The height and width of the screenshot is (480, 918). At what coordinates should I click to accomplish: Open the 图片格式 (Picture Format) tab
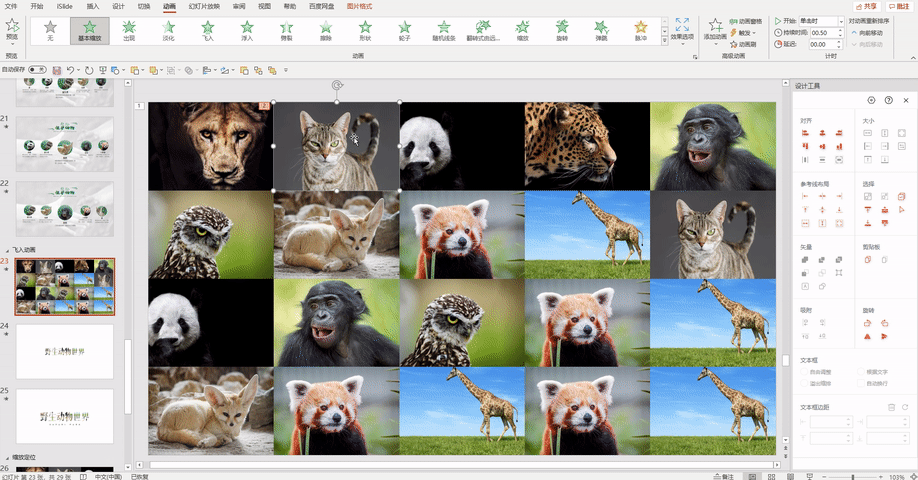pyautogui.click(x=359, y=6)
